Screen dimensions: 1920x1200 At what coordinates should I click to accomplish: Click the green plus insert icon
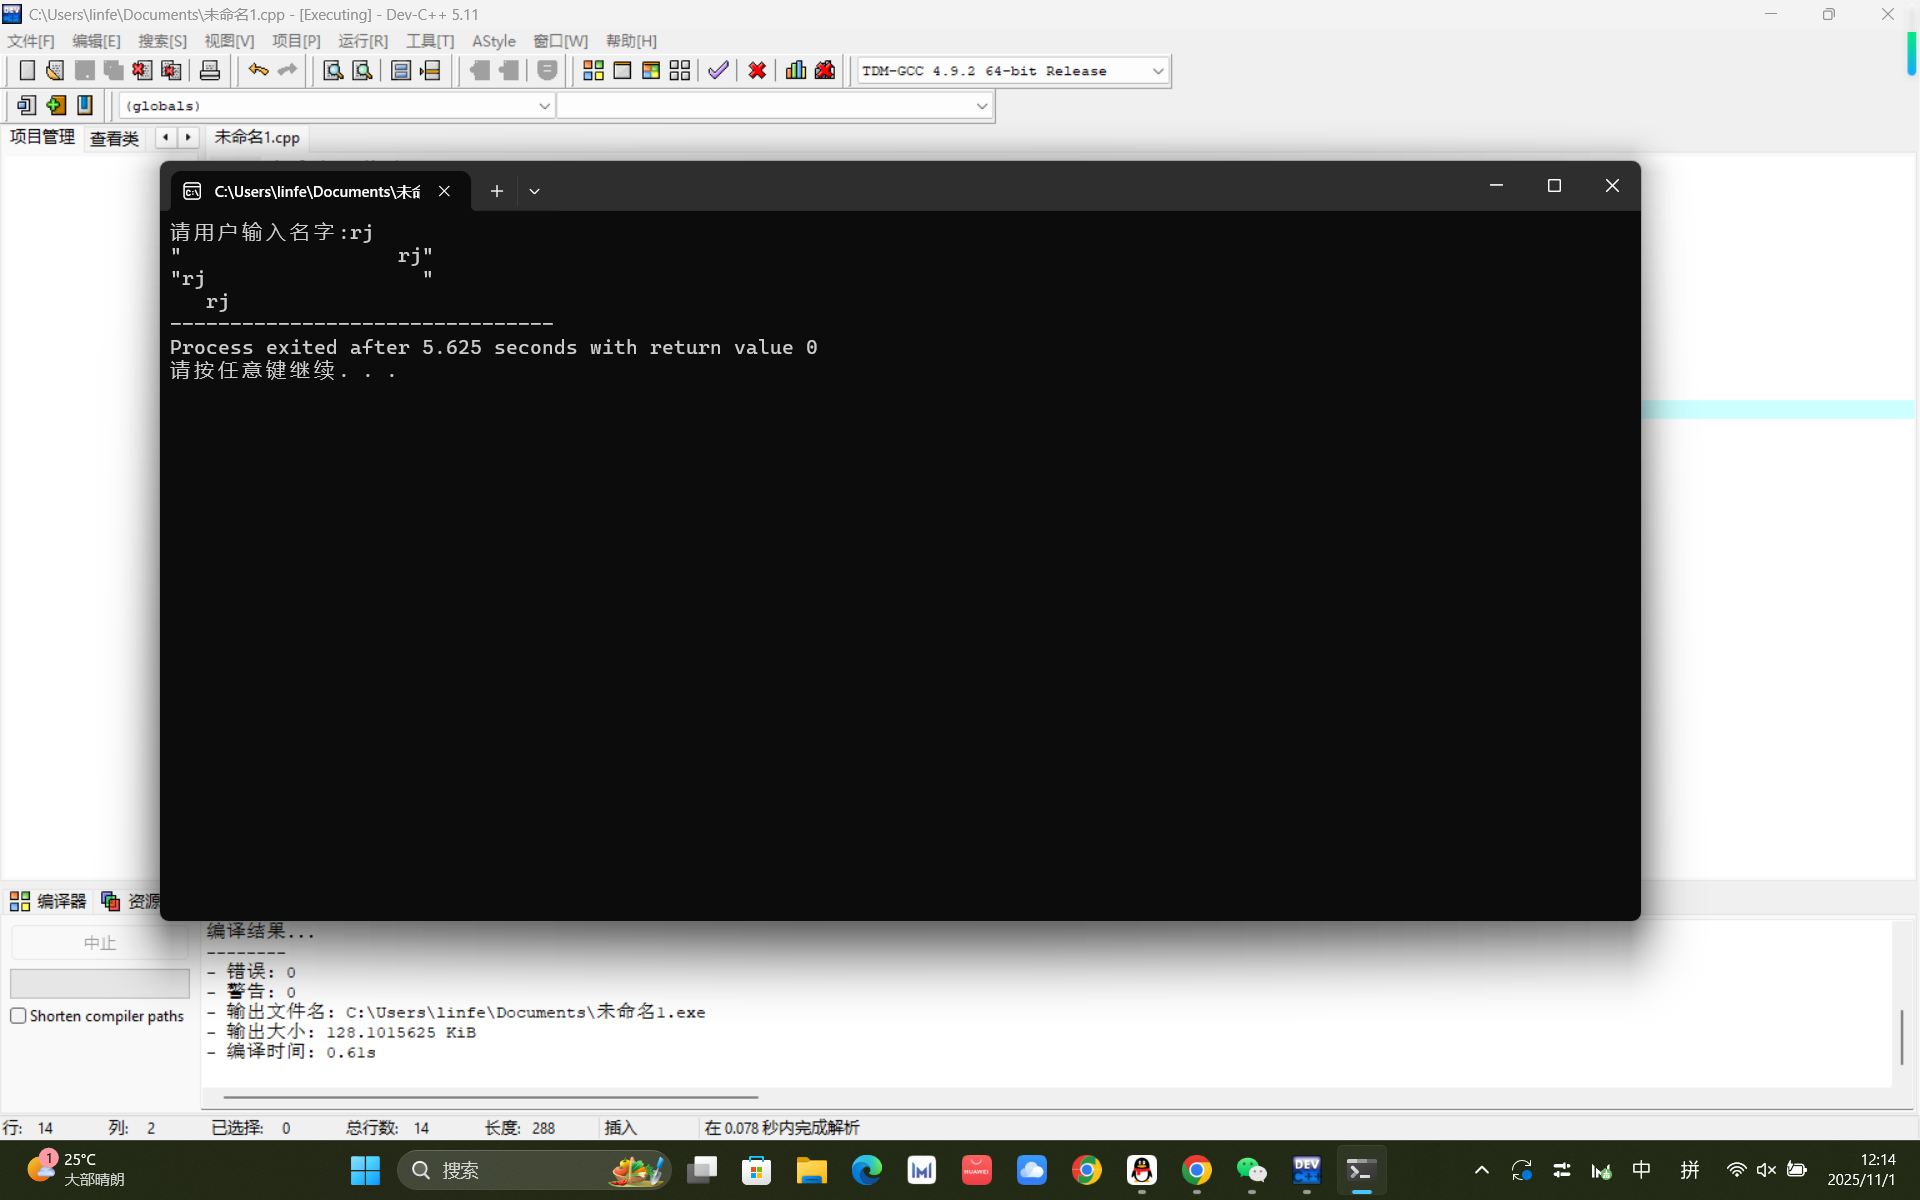pyautogui.click(x=56, y=105)
